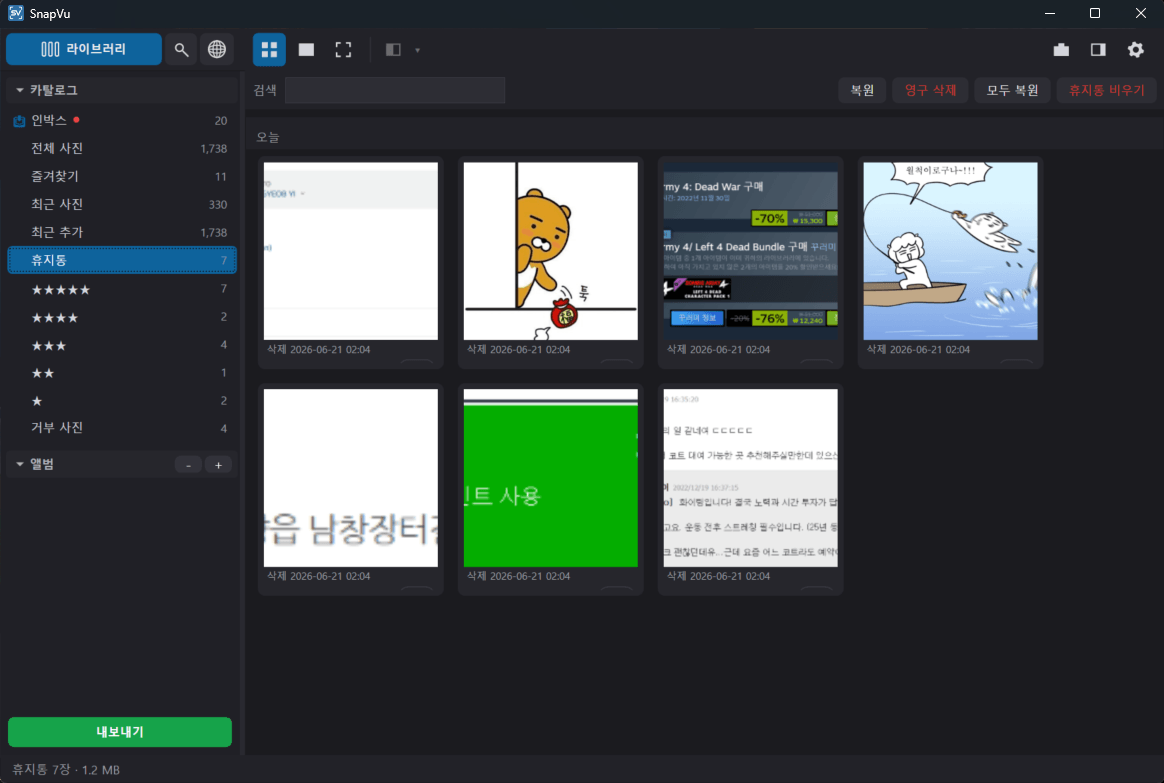The image size is (1164, 783).
Task: Open the split view dropdown arrow
Action: [417, 50]
